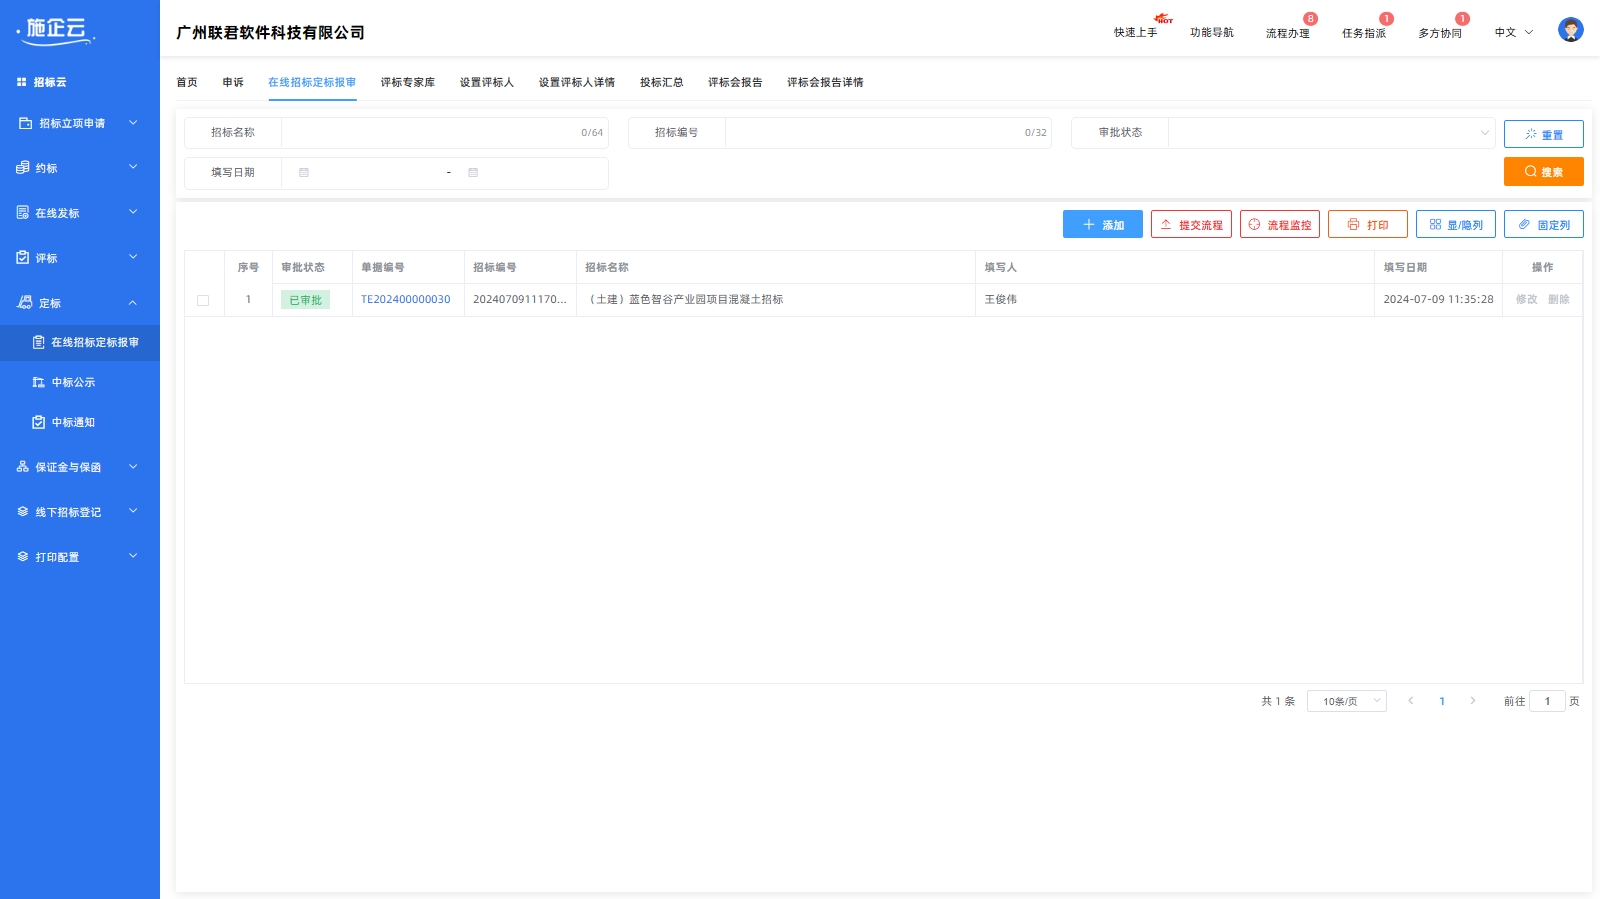This screenshot has width=1600, height=899.
Task: Open the user avatar menu
Action: click(x=1570, y=30)
